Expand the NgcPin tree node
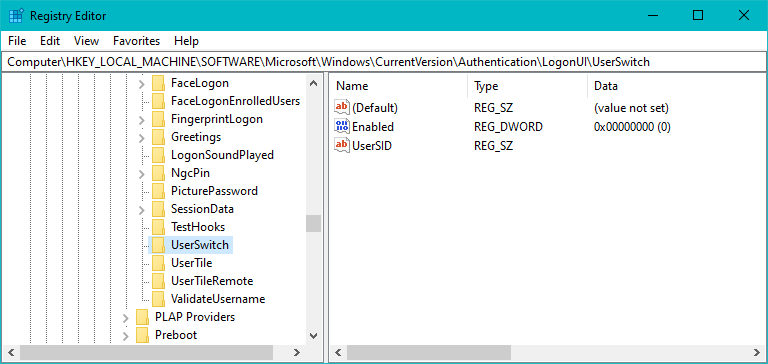Image resolution: width=768 pixels, height=364 pixels. (x=142, y=173)
